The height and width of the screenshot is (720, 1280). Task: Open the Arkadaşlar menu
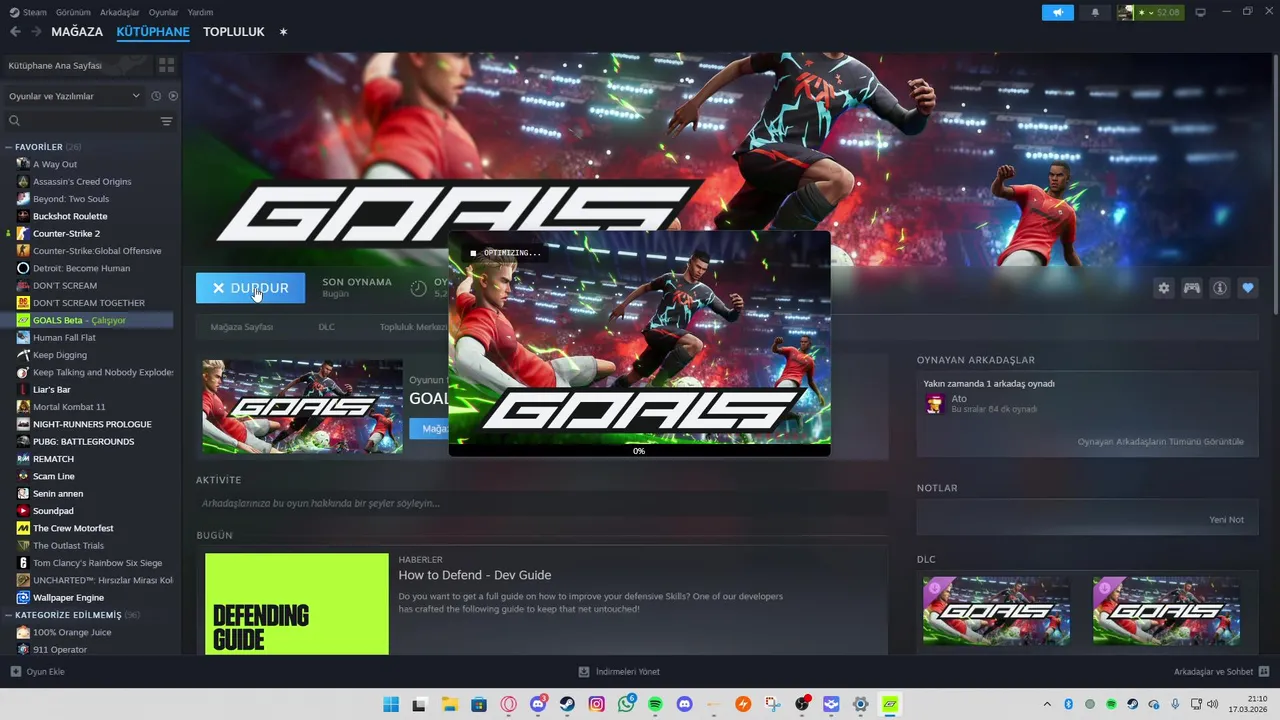coord(120,12)
